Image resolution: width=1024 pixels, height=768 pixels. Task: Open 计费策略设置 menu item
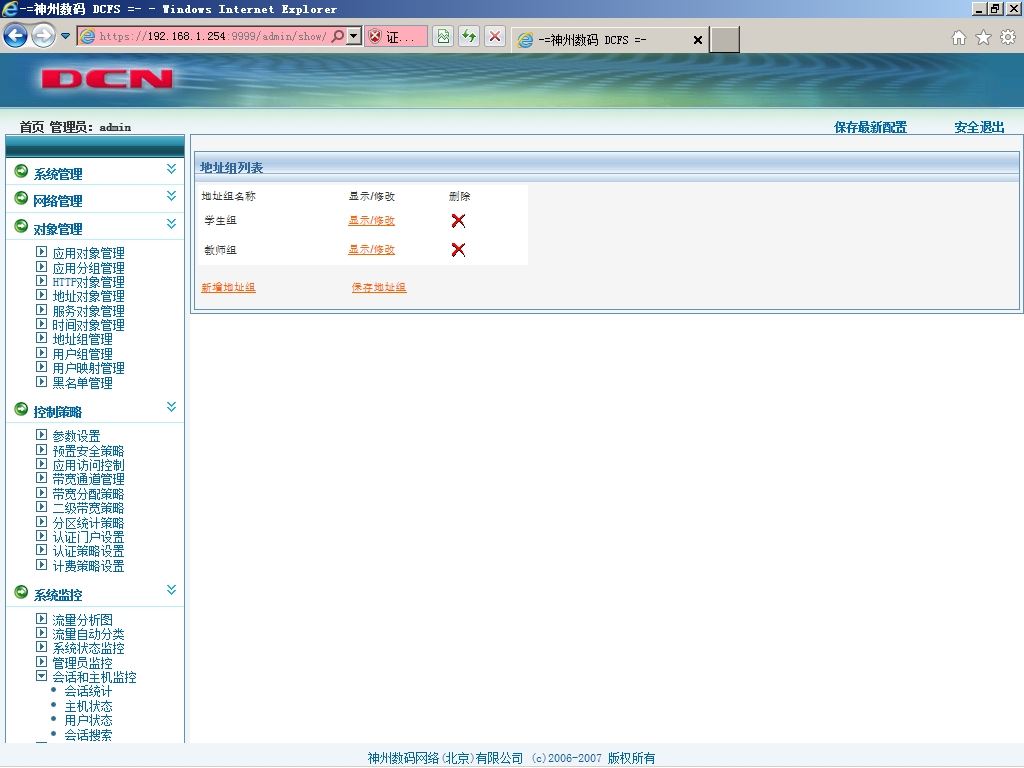[88, 566]
